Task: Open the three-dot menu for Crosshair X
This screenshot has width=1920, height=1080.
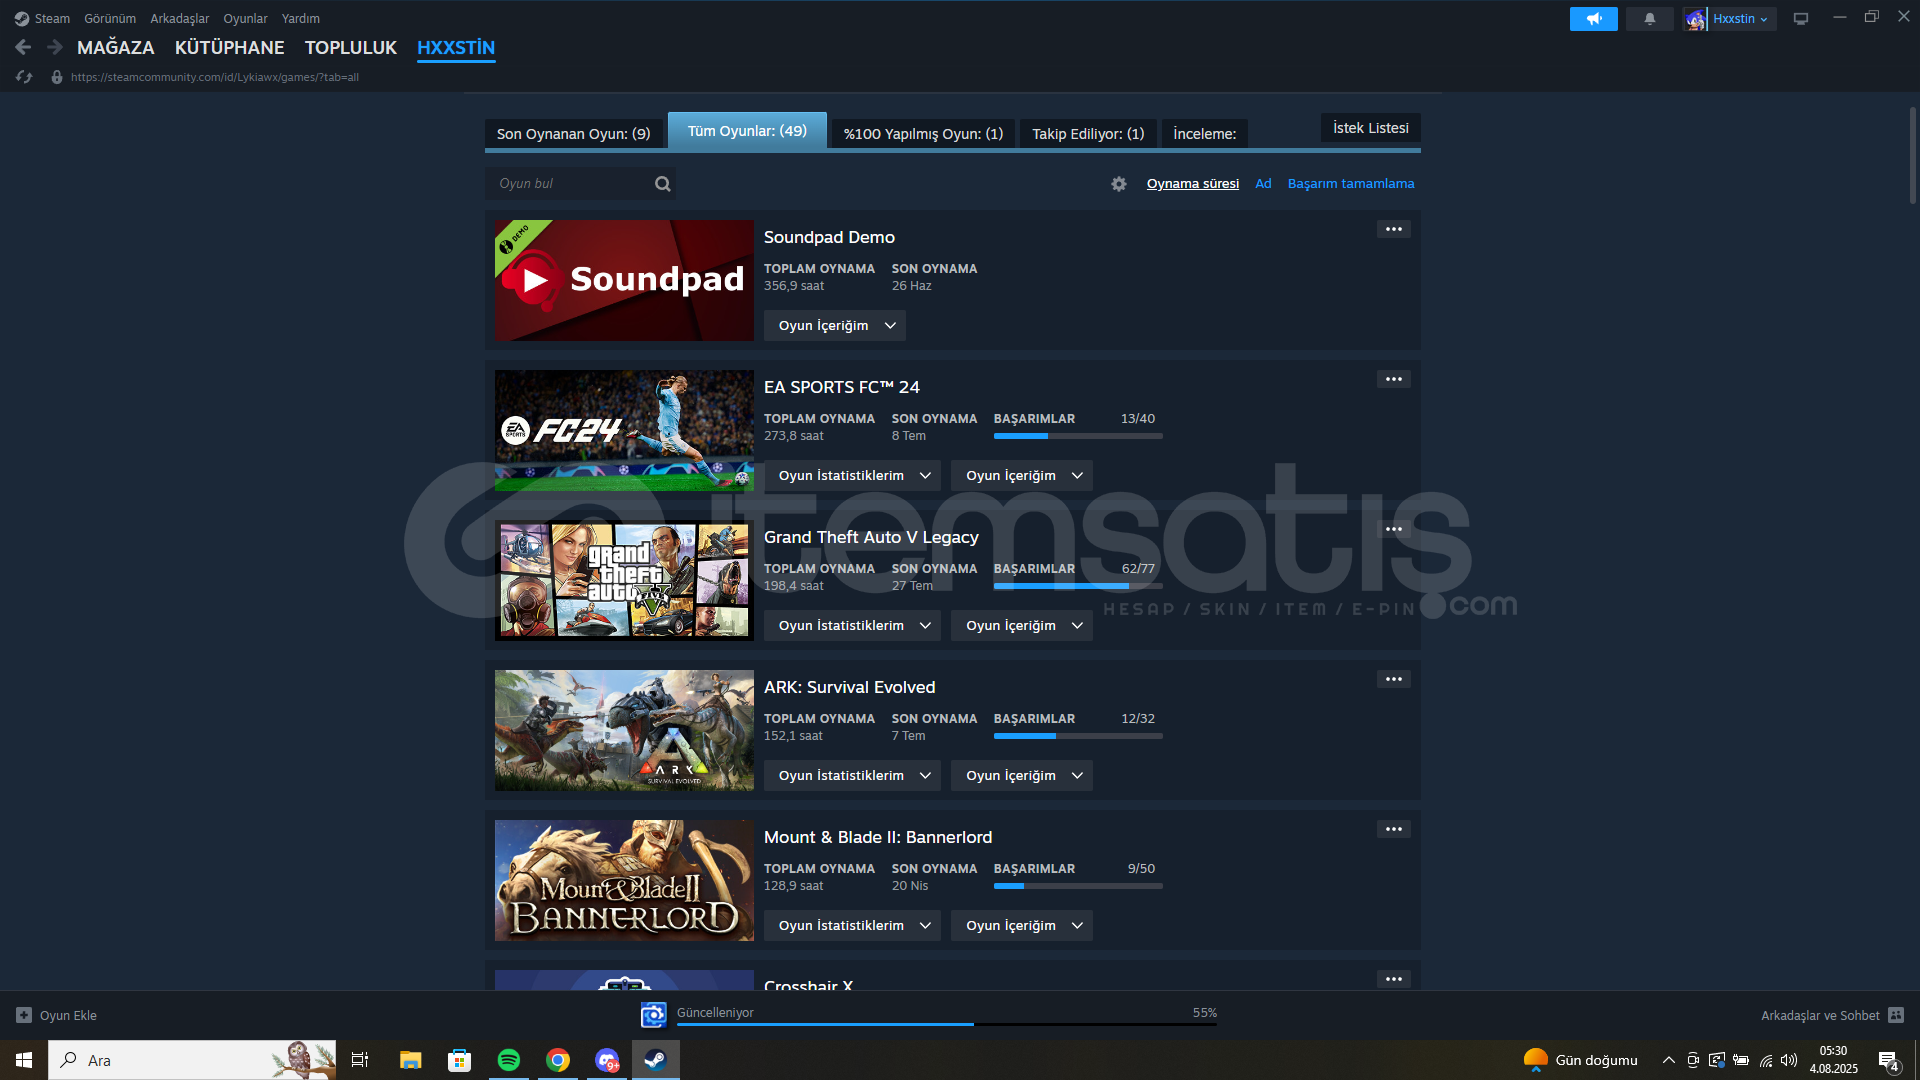Action: (x=1393, y=979)
